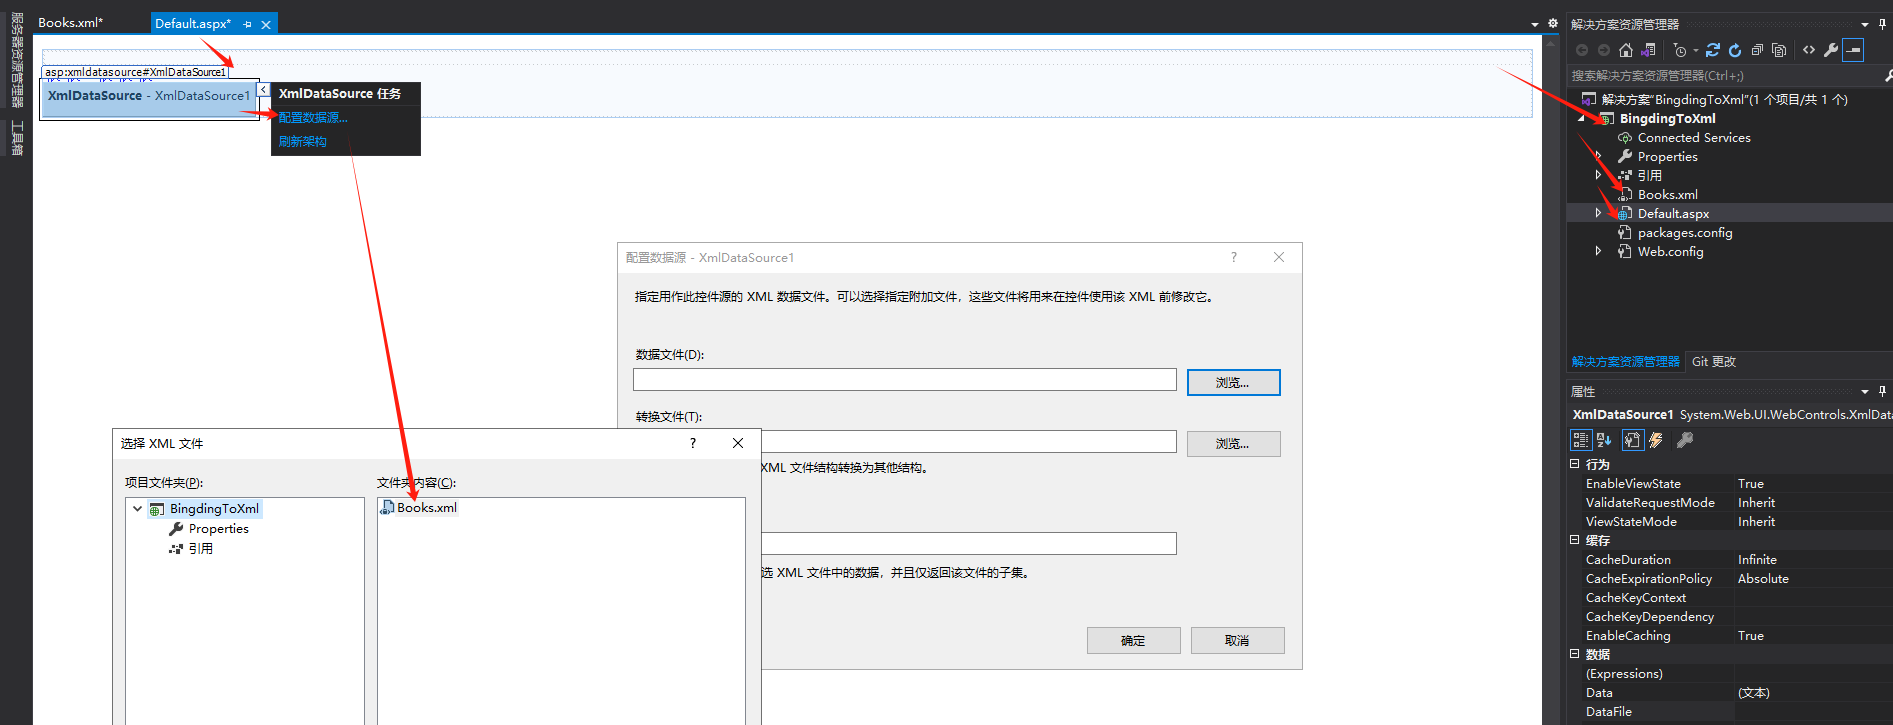Expand 引用 node in Solution Explorer
This screenshot has height=725, width=1893.
click(1598, 176)
